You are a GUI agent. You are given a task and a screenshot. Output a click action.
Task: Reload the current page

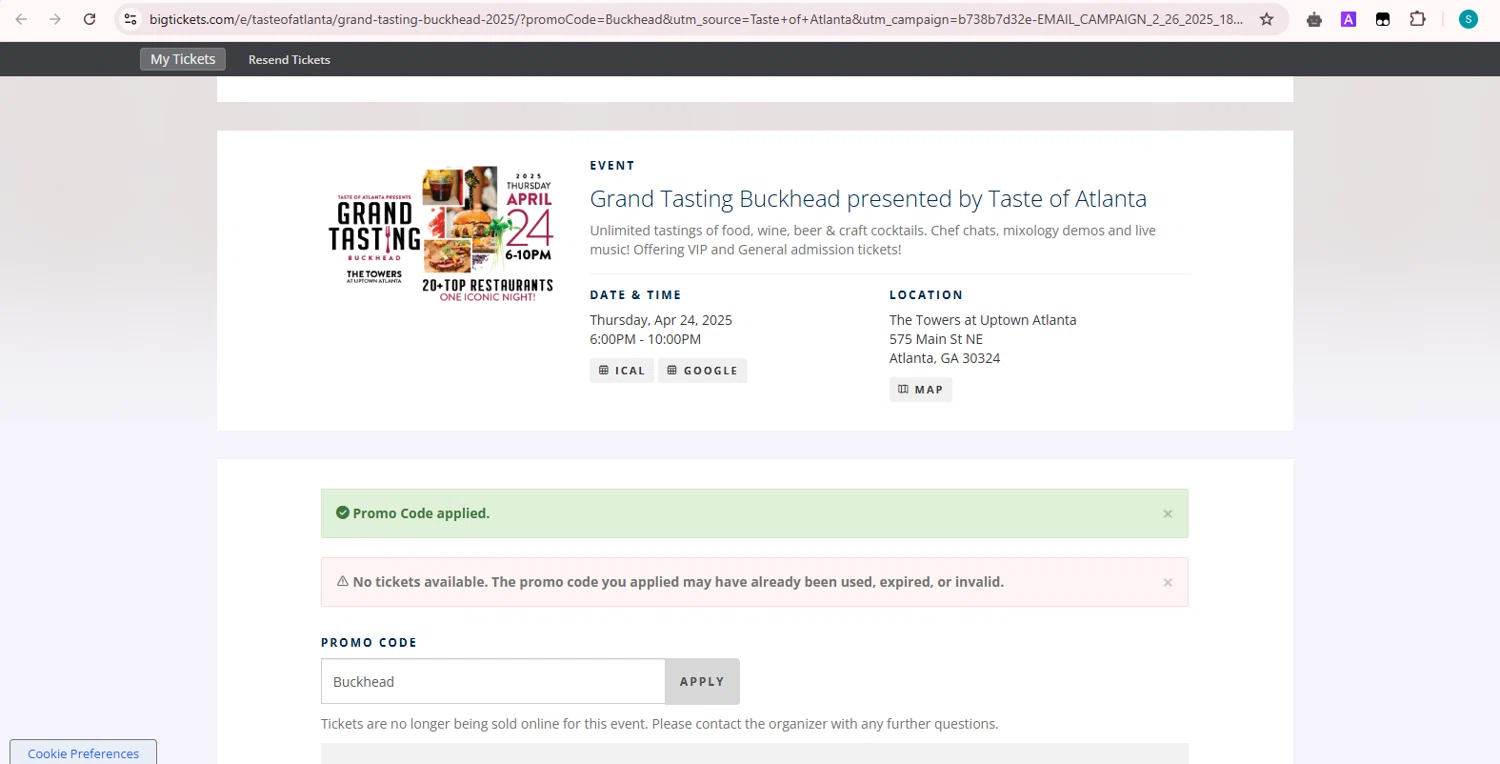pyautogui.click(x=89, y=19)
